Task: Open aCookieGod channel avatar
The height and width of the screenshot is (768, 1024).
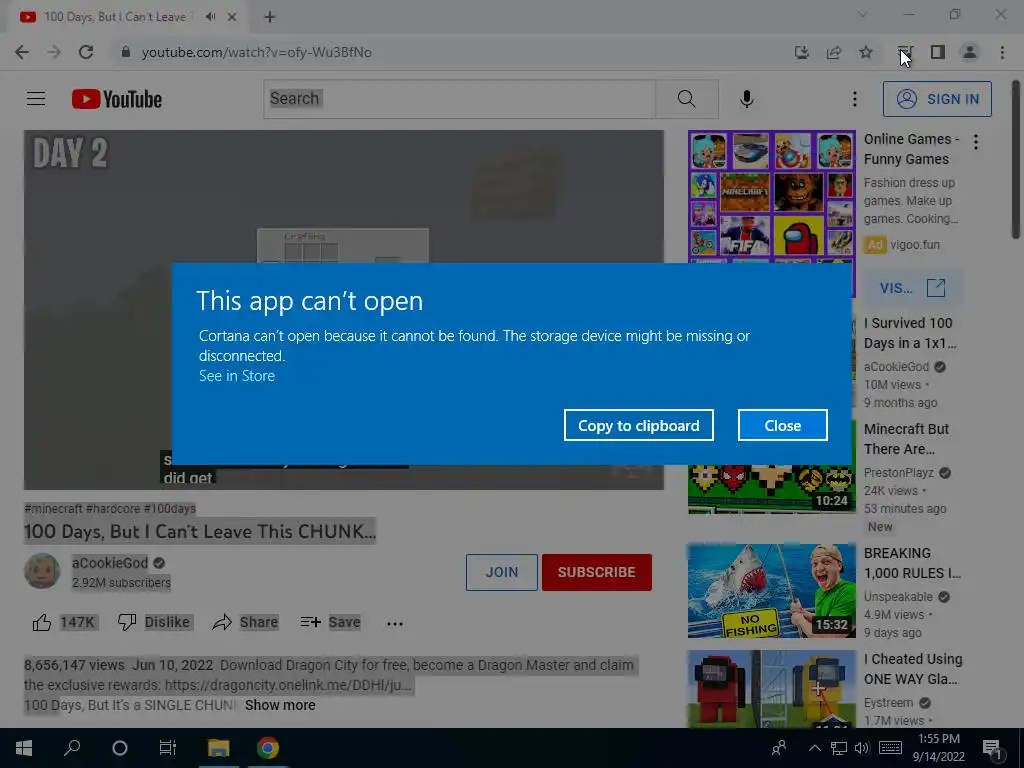Action: 42,571
